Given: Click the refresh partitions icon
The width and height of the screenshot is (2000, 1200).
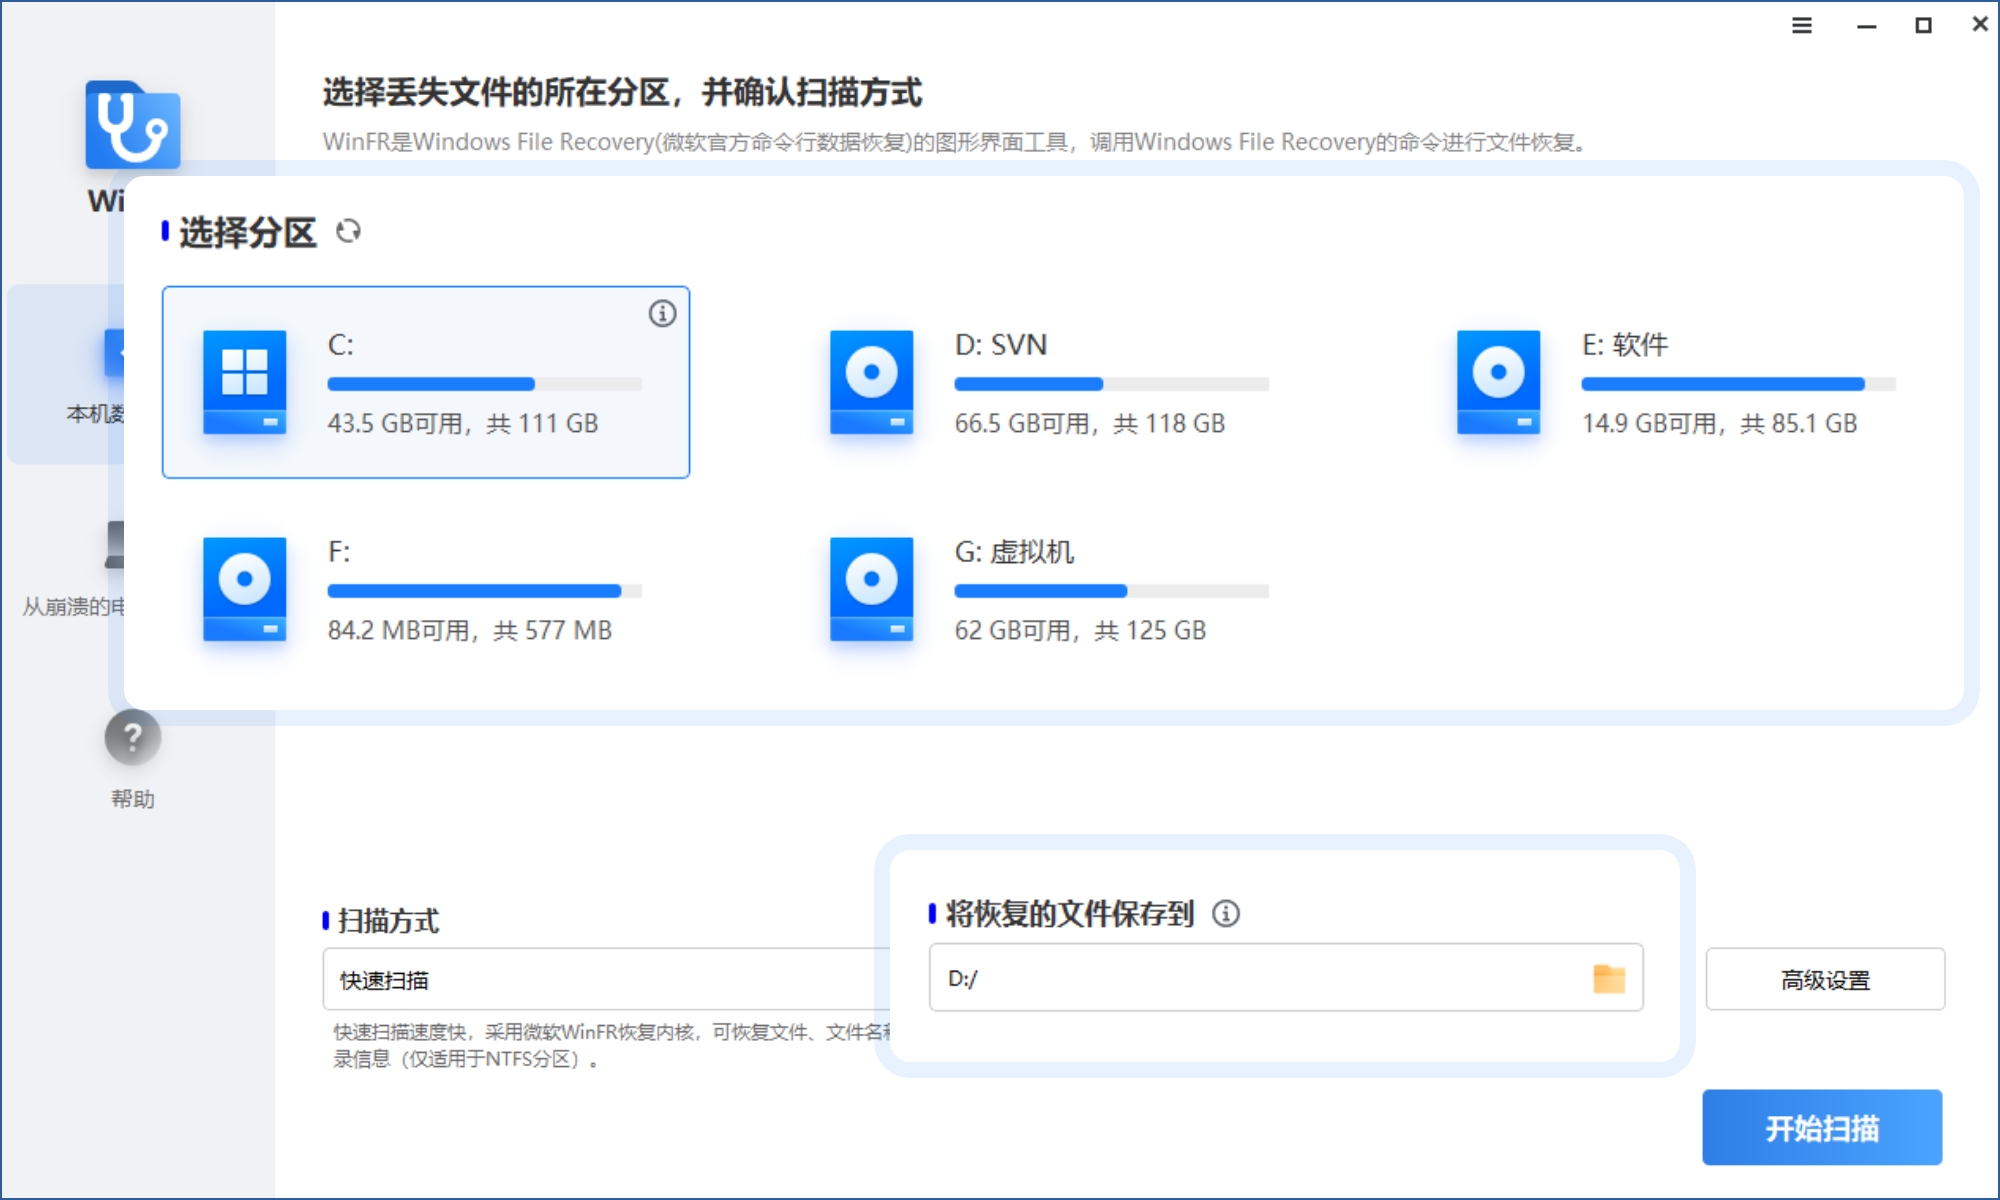Looking at the screenshot, I should (x=348, y=232).
